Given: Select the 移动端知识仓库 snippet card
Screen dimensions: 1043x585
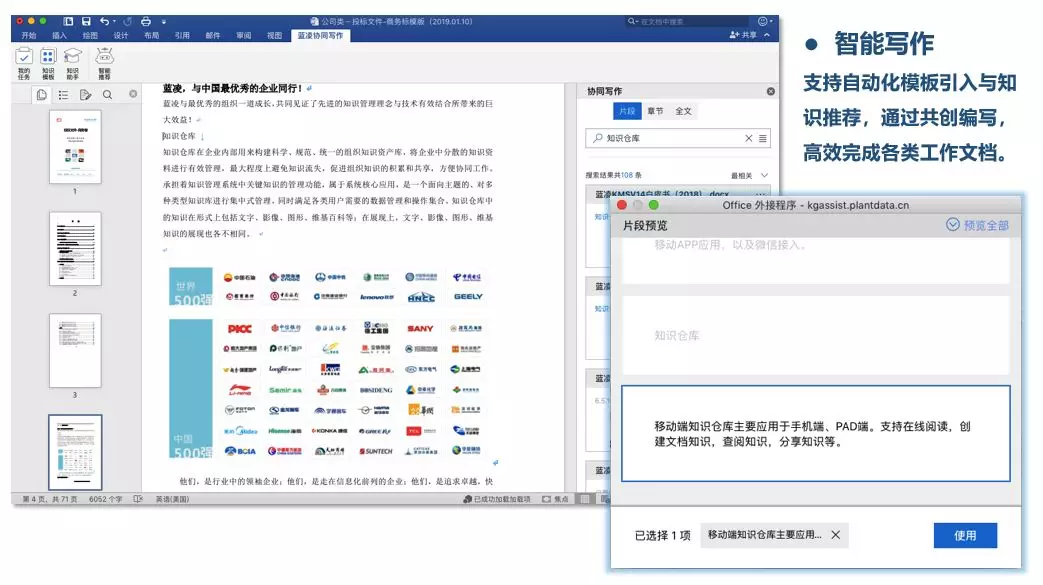Looking at the screenshot, I should tap(816, 433).
